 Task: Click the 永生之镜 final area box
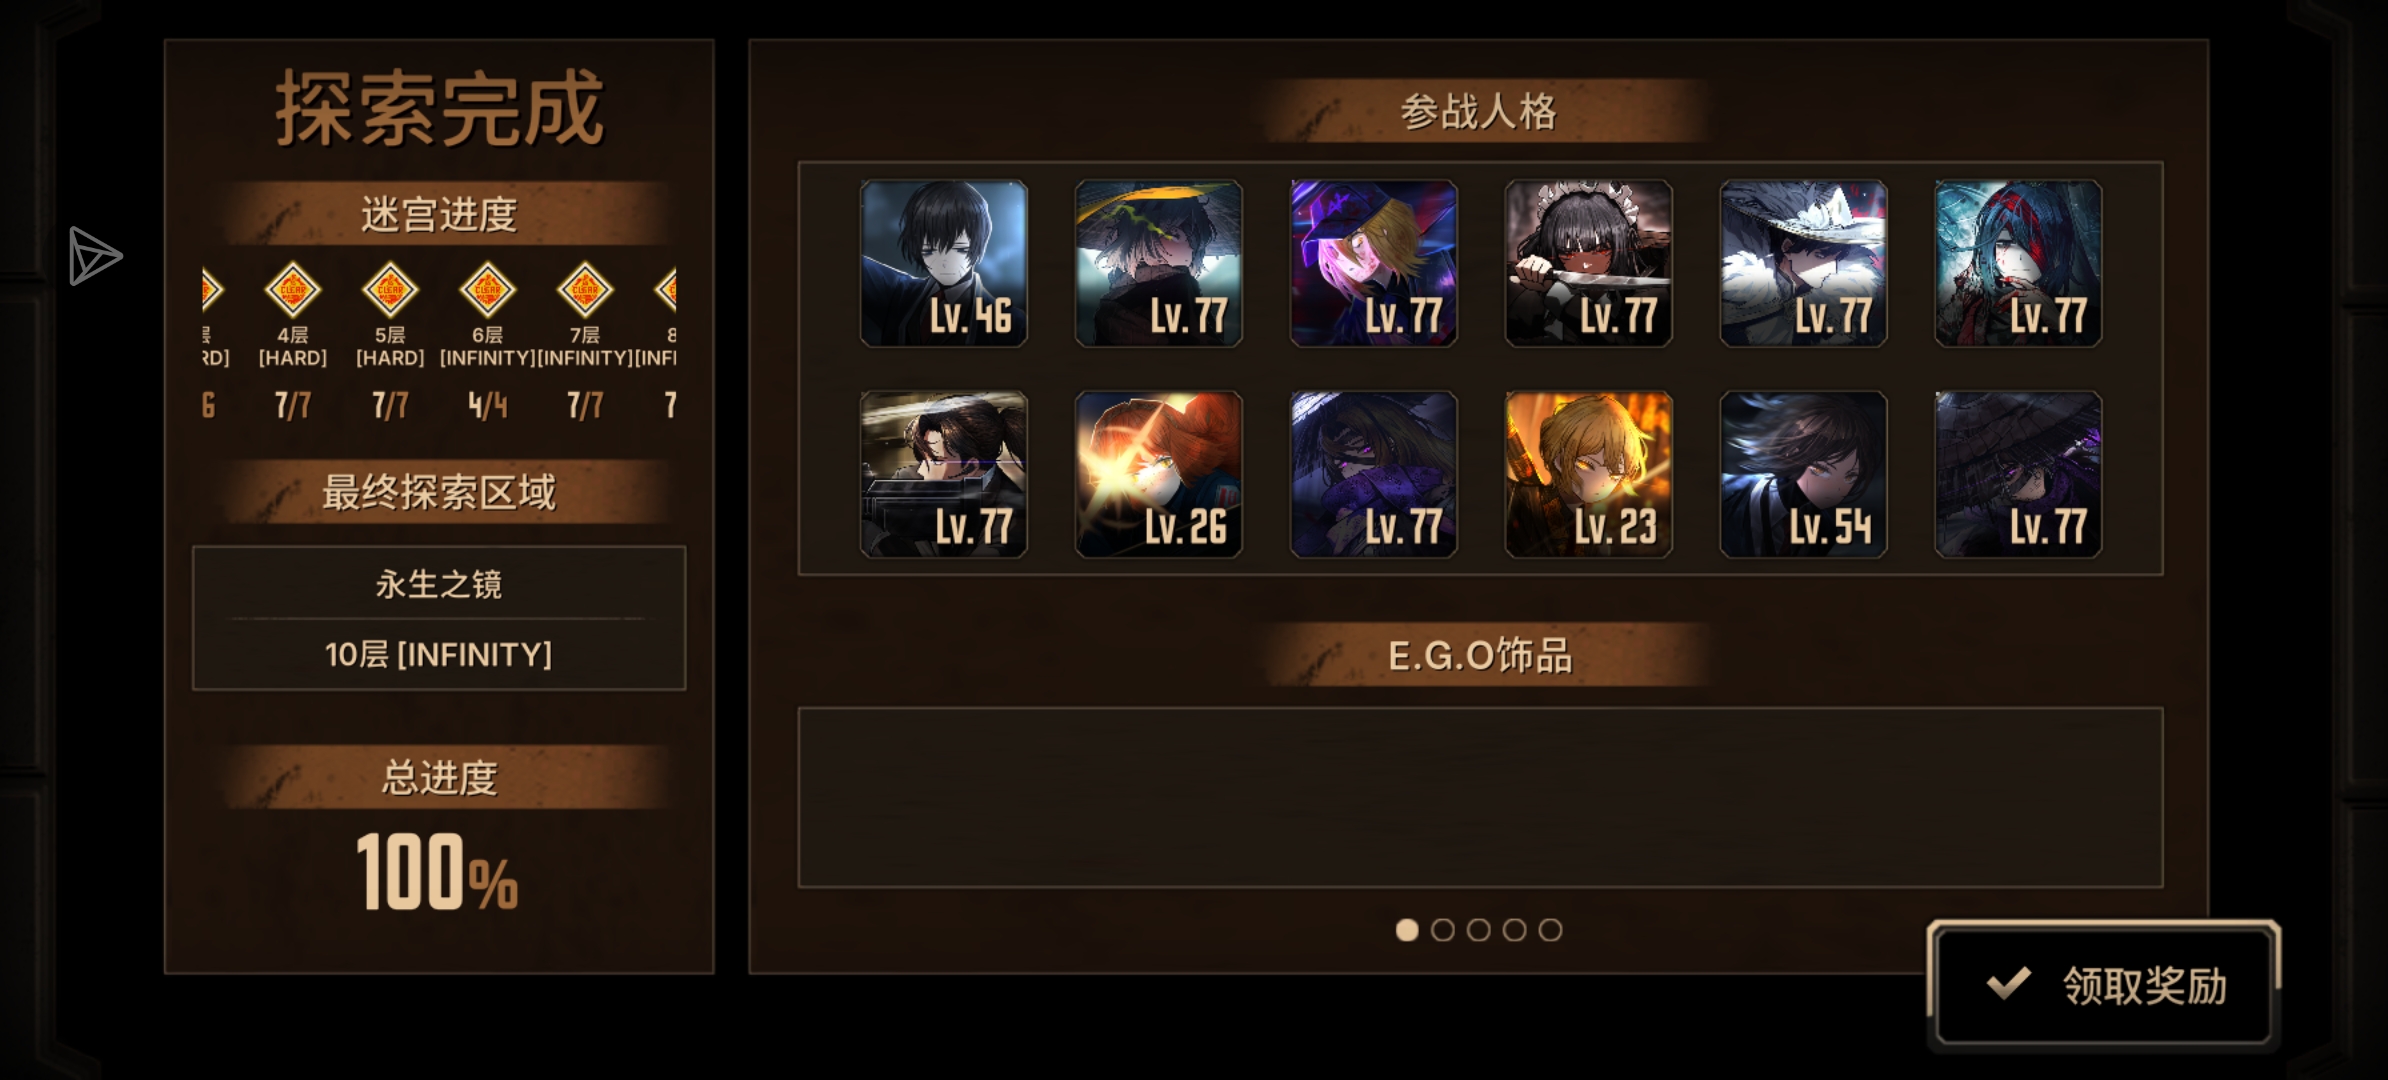coord(439,618)
